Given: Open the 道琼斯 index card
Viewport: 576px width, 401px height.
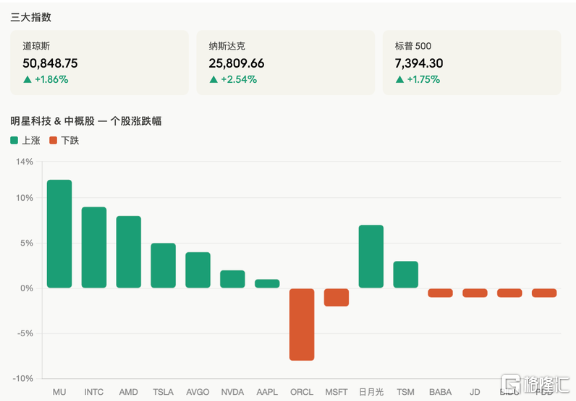Looking at the screenshot, I should click(99, 62).
